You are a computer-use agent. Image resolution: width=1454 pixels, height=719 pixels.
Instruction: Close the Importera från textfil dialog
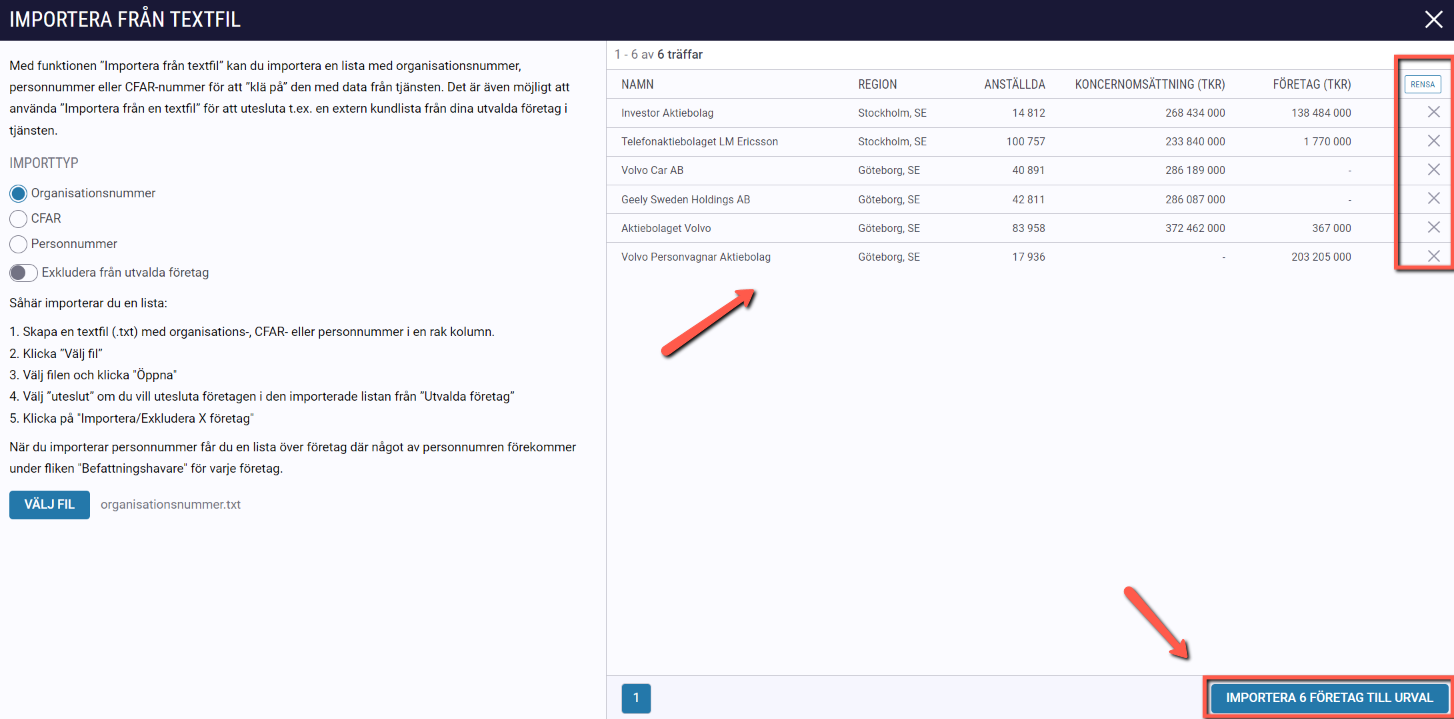pyautogui.click(x=1433, y=19)
